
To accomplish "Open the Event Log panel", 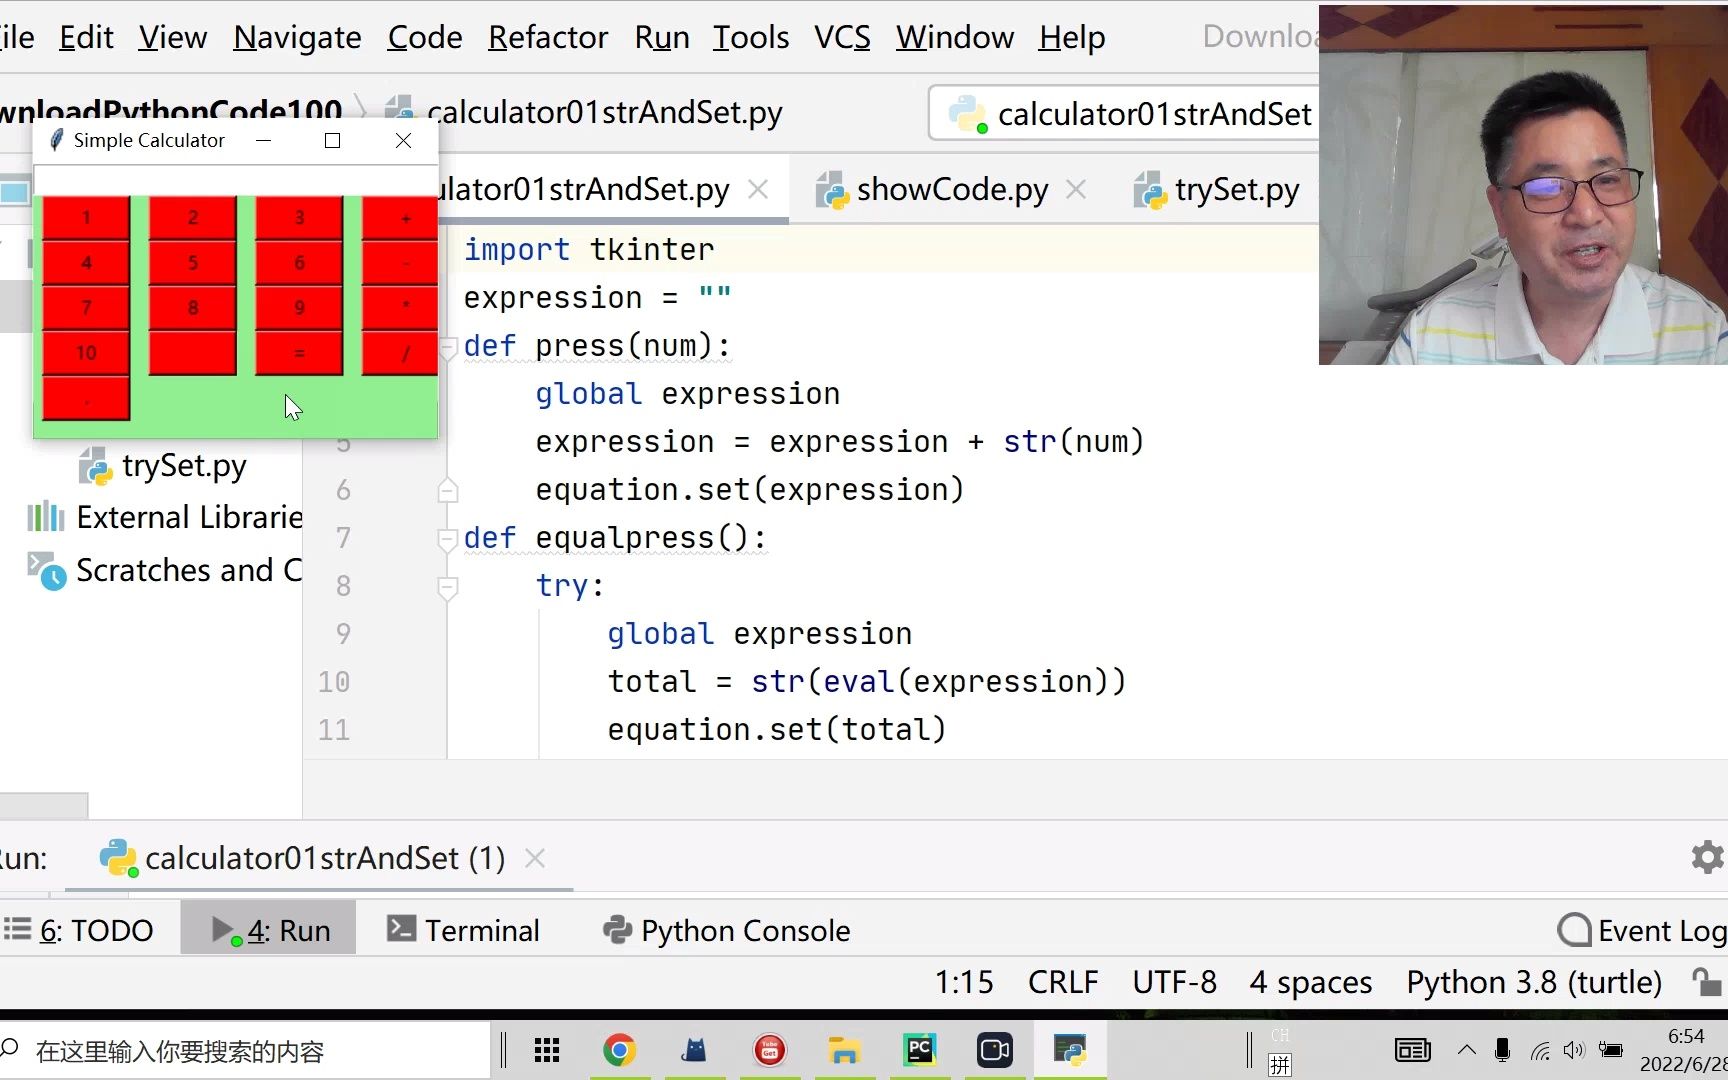I will point(1642,931).
